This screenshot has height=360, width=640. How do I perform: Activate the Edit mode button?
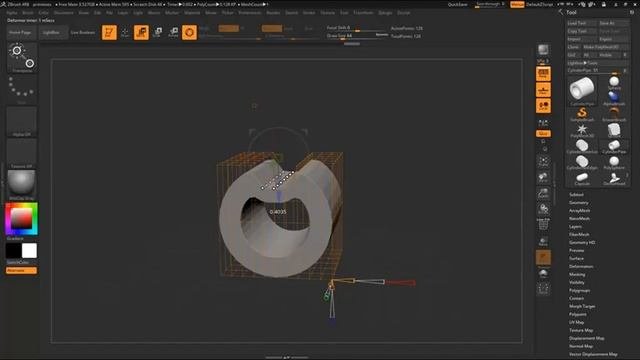tap(109, 32)
